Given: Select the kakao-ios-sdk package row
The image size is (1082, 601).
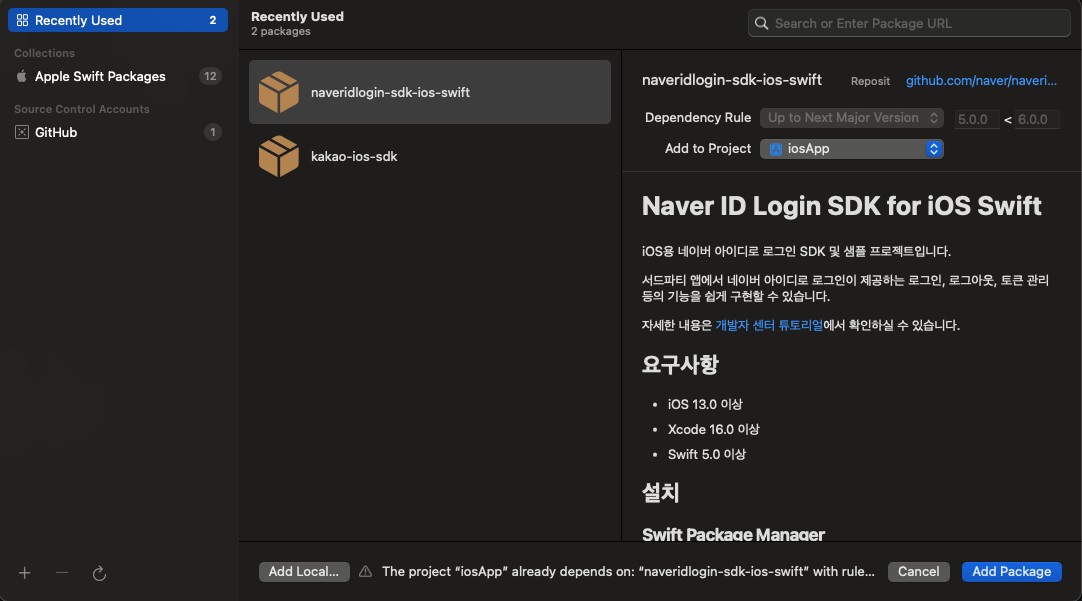Looking at the screenshot, I should [429, 157].
